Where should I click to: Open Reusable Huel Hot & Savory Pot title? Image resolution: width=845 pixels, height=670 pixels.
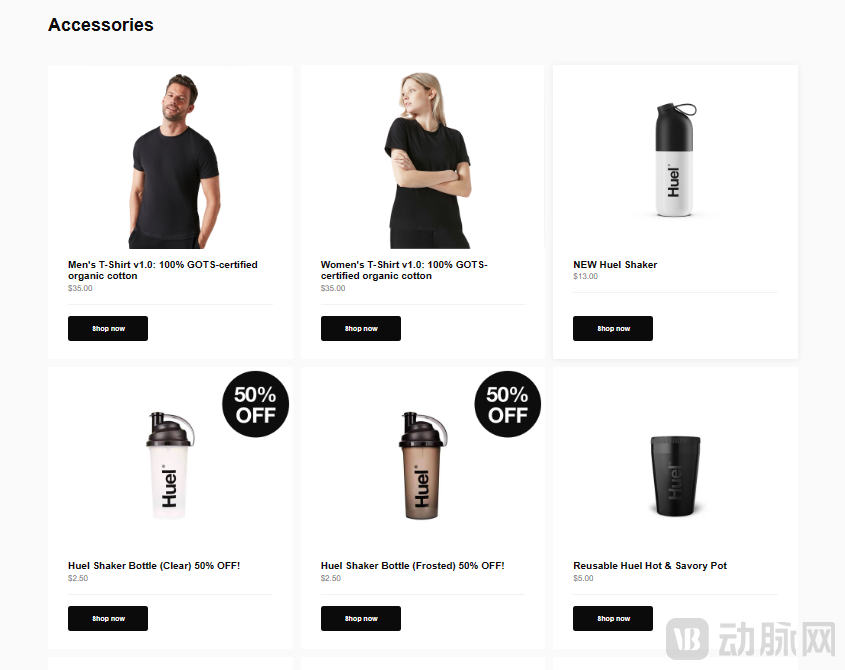pyautogui.click(x=650, y=565)
